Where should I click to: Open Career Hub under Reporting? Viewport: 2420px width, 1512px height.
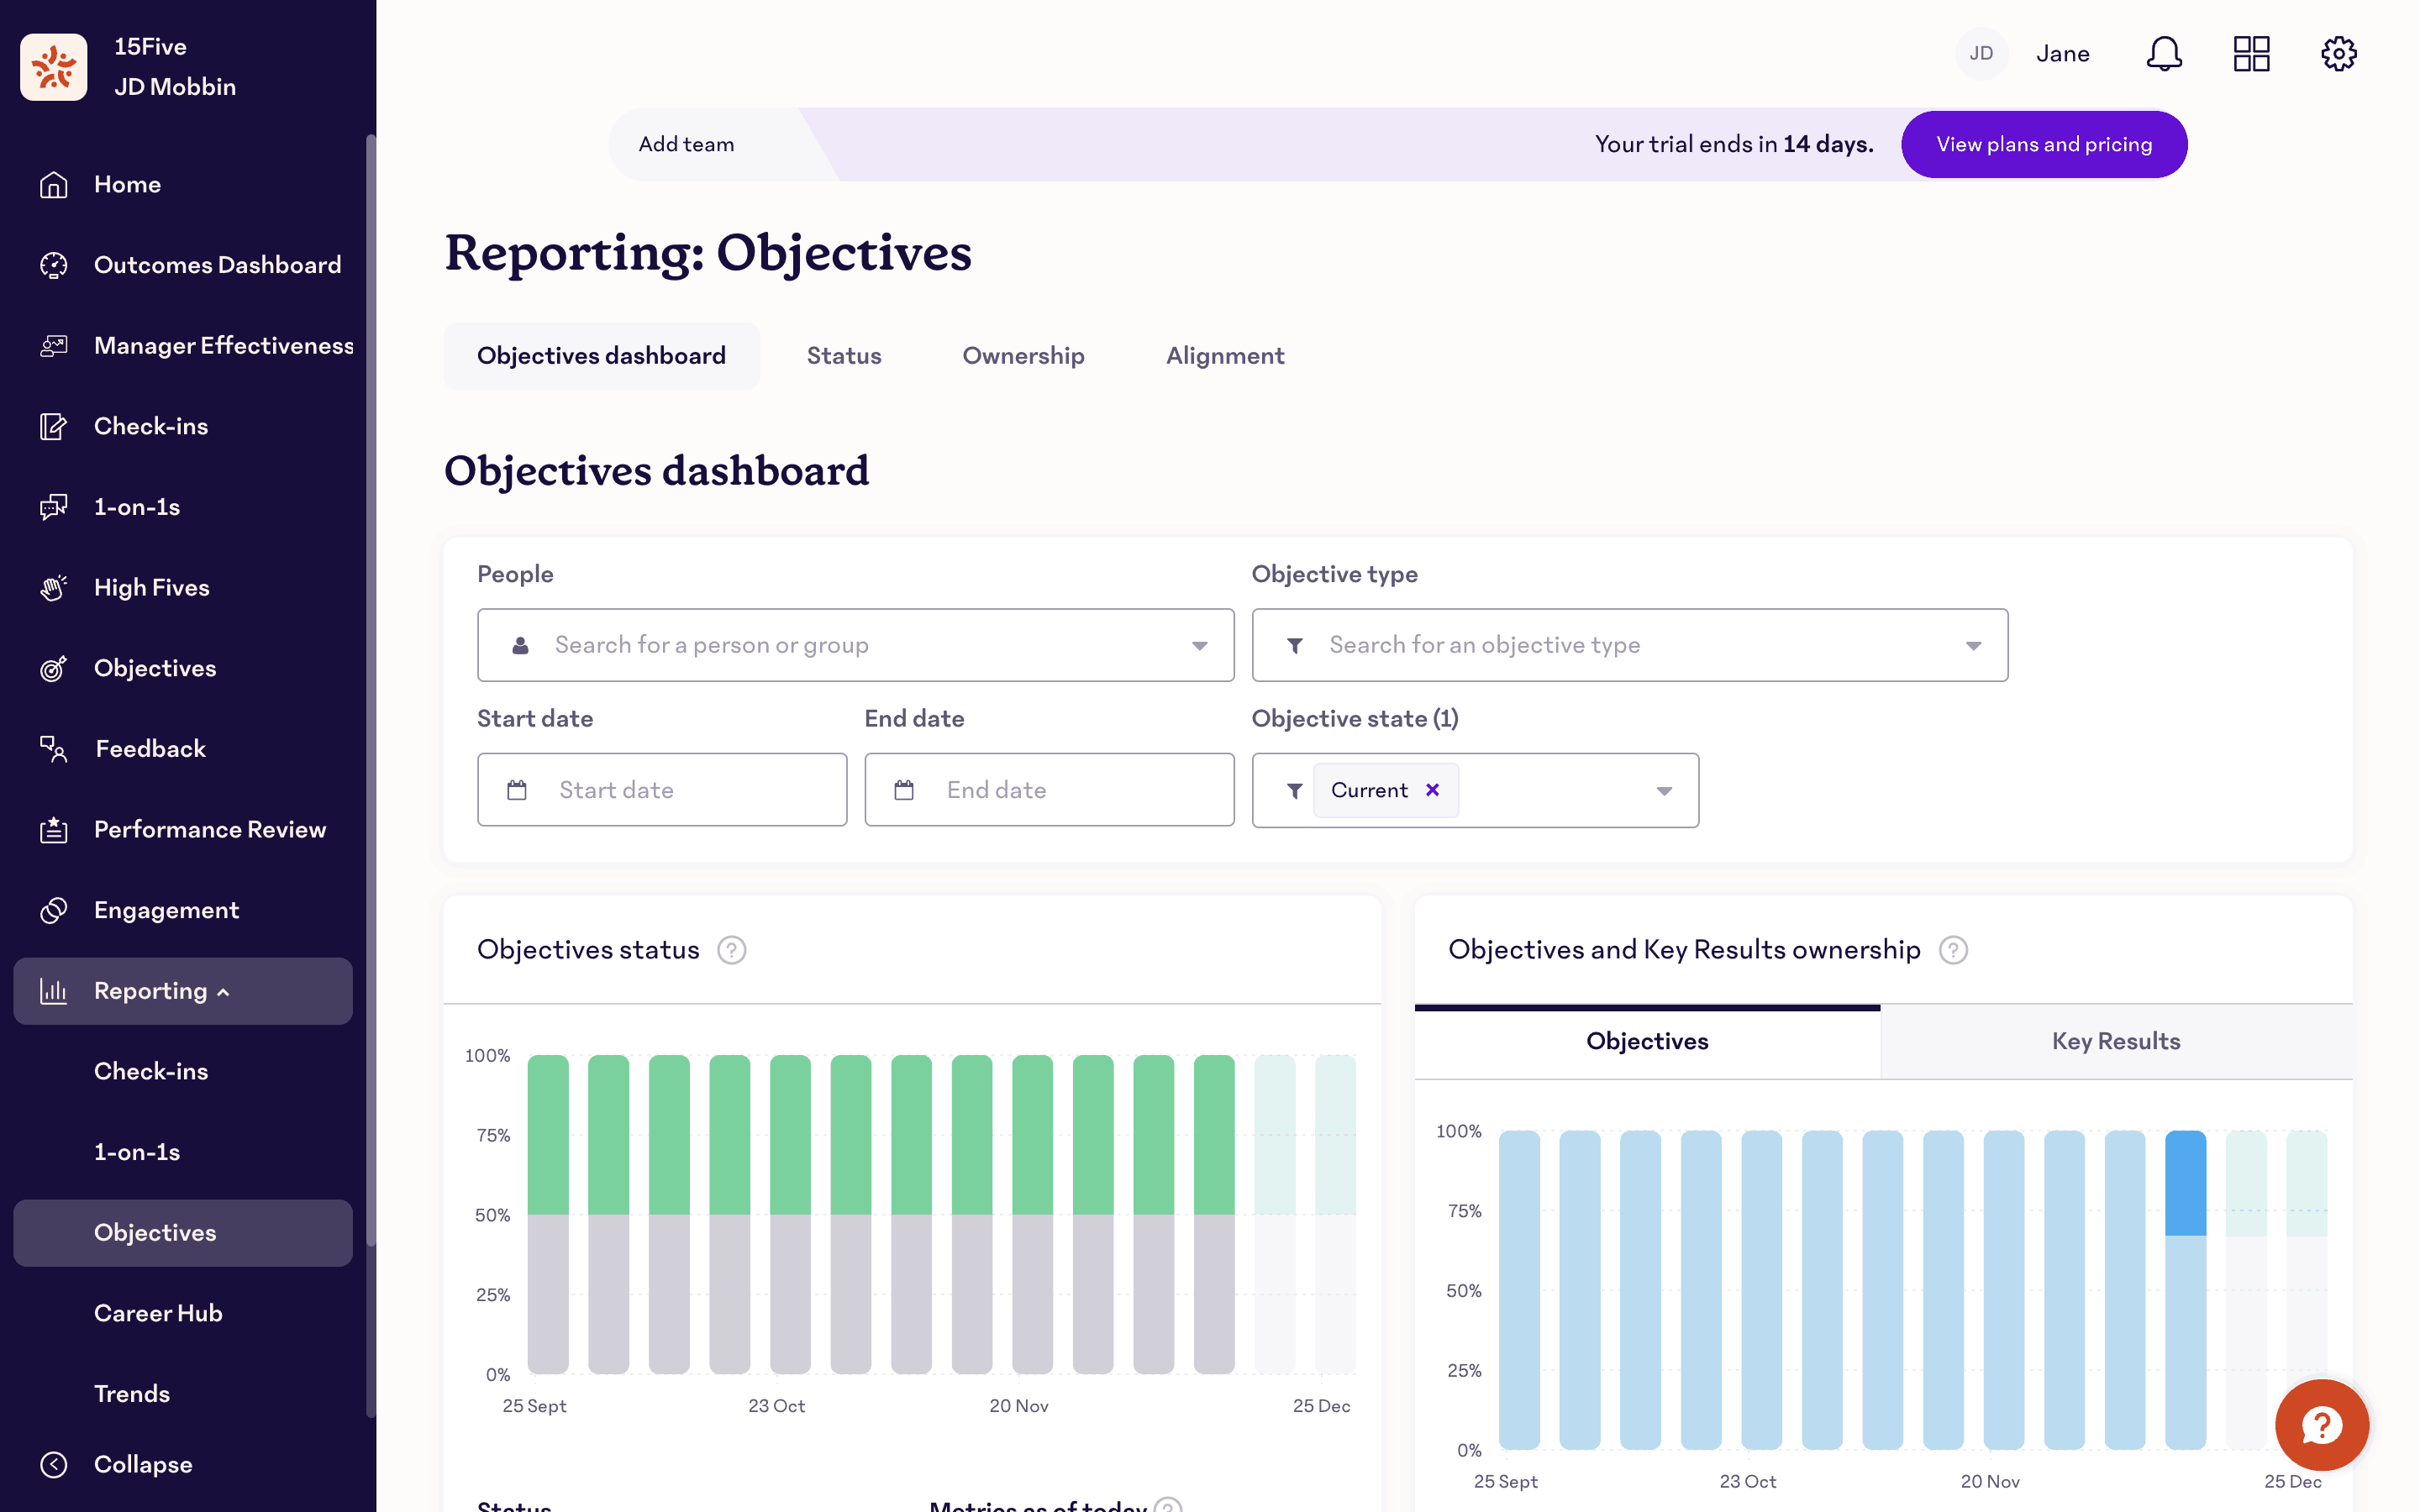pos(183,1313)
